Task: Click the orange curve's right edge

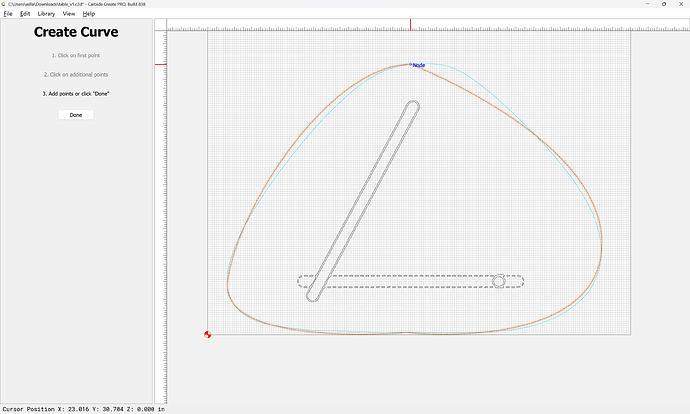Action: 601,238
